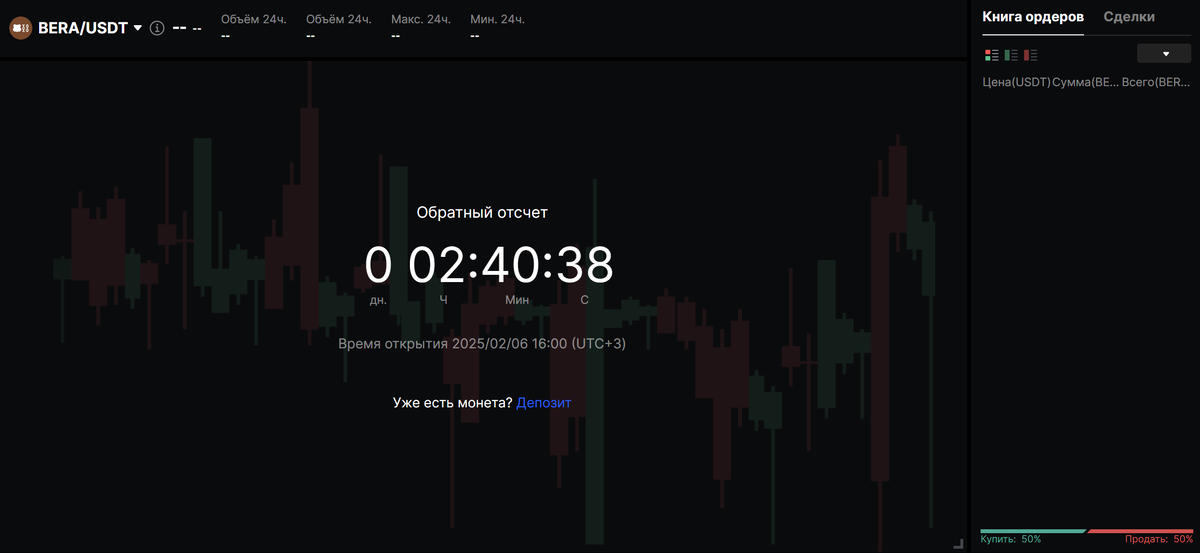Click the Уже есть монета? text
This screenshot has height=553, width=1200.
click(x=452, y=402)
